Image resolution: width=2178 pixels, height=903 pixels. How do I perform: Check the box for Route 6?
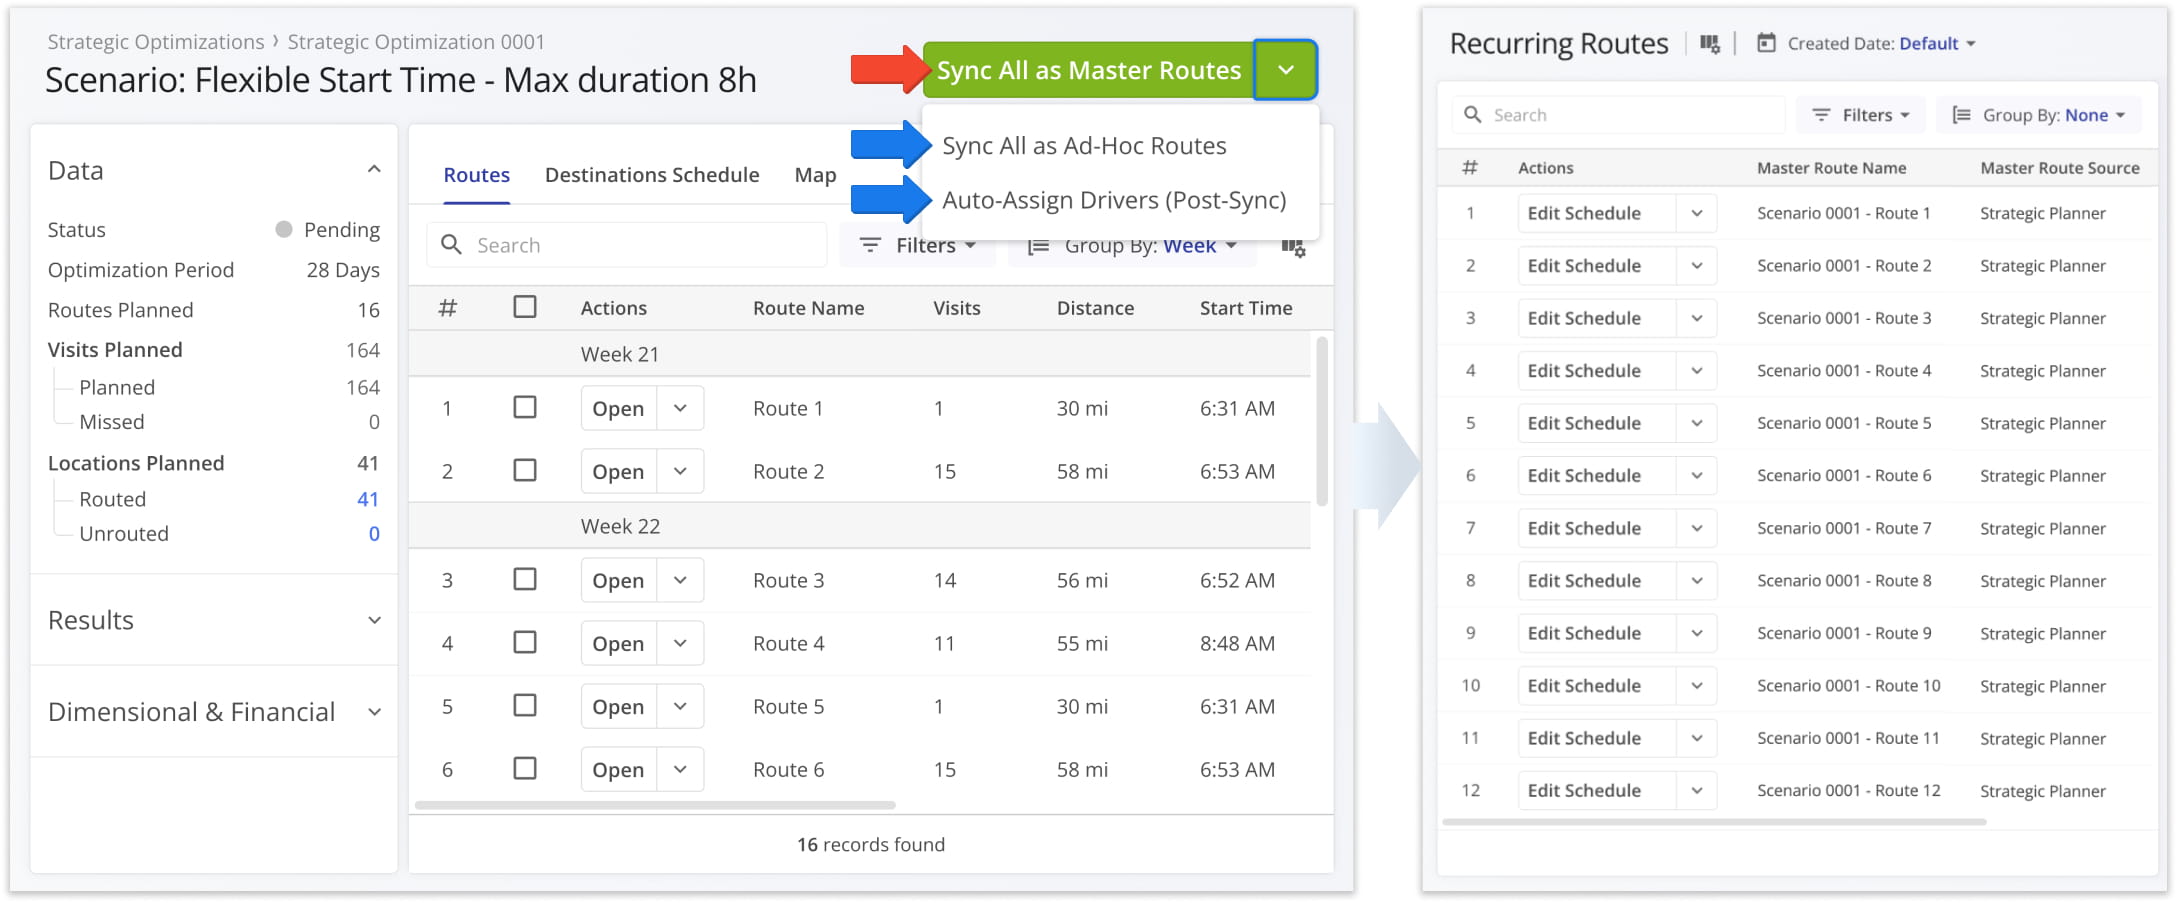click(524, 768)
